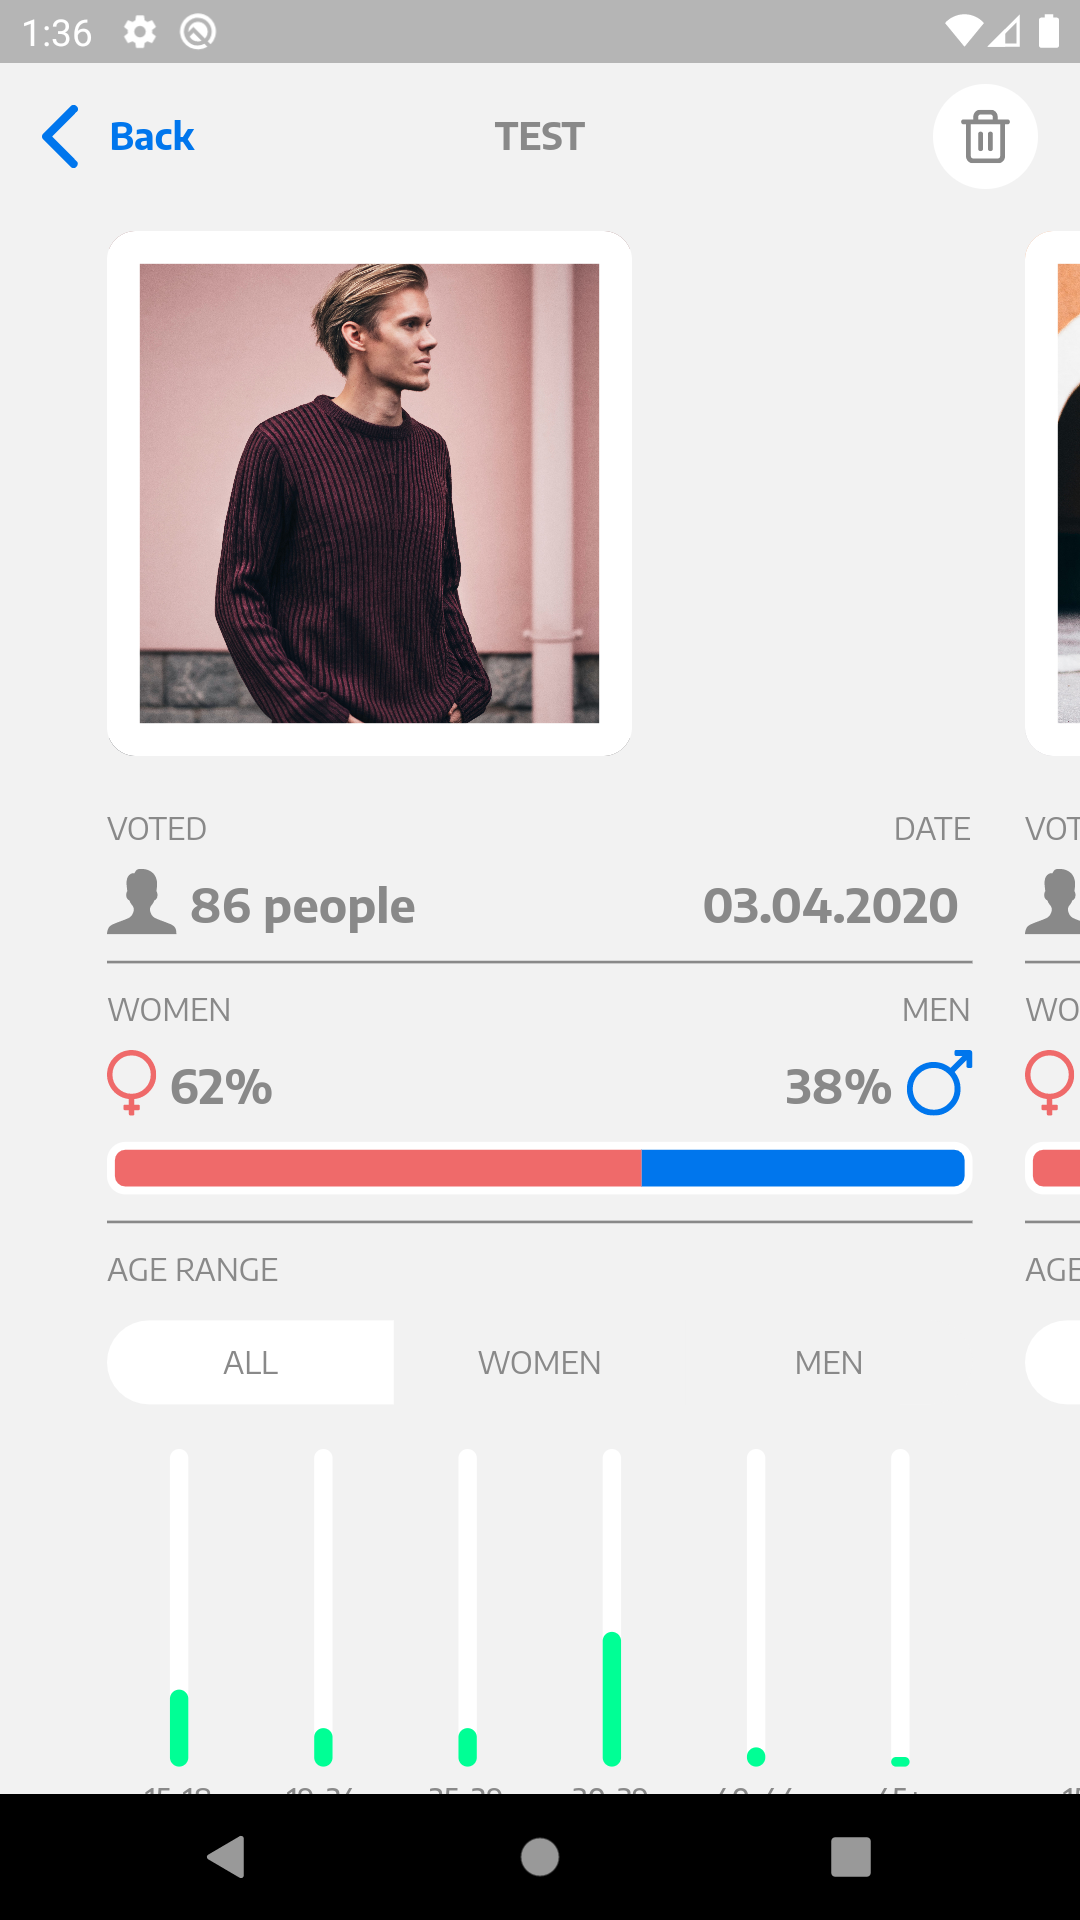Viewport: 1080px width, 1920px height.
Task: Tap the Android home circle button
Action: pyautogui.click(x=540, y=1857)
